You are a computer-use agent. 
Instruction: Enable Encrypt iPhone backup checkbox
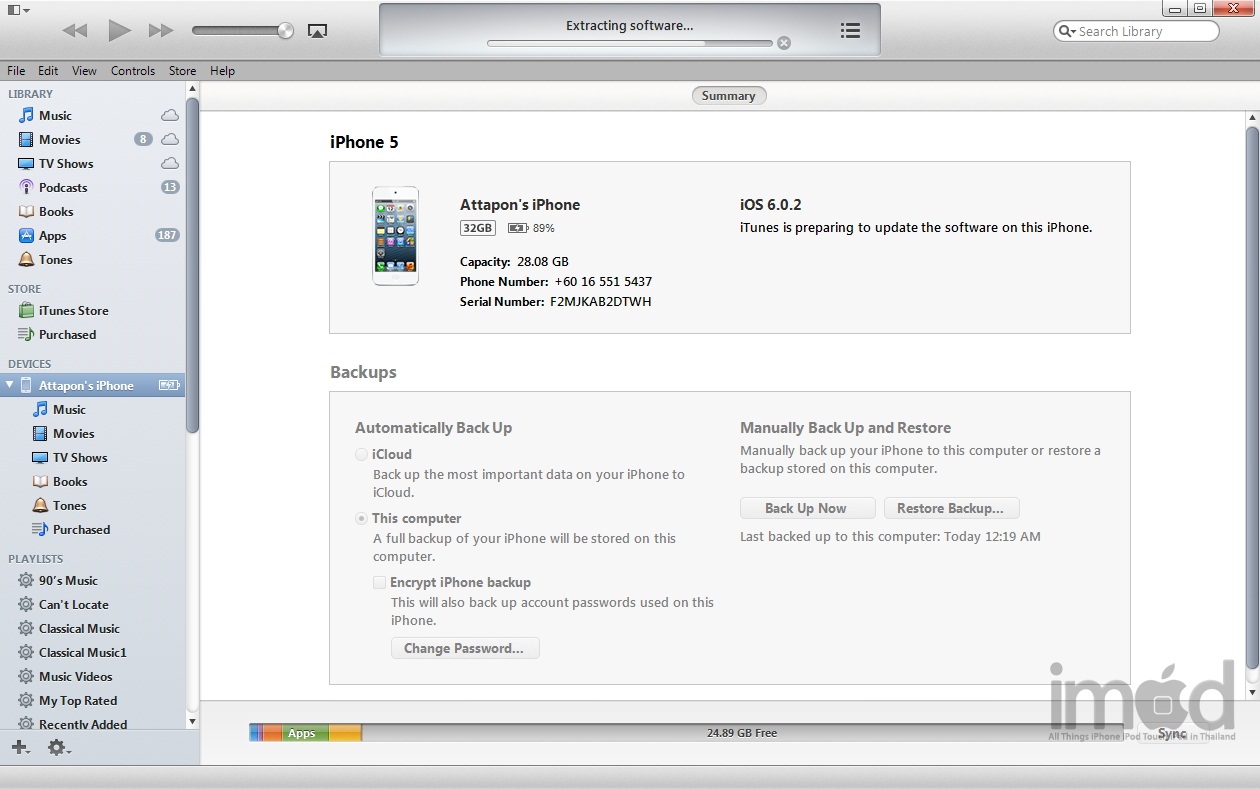(379, 582)
